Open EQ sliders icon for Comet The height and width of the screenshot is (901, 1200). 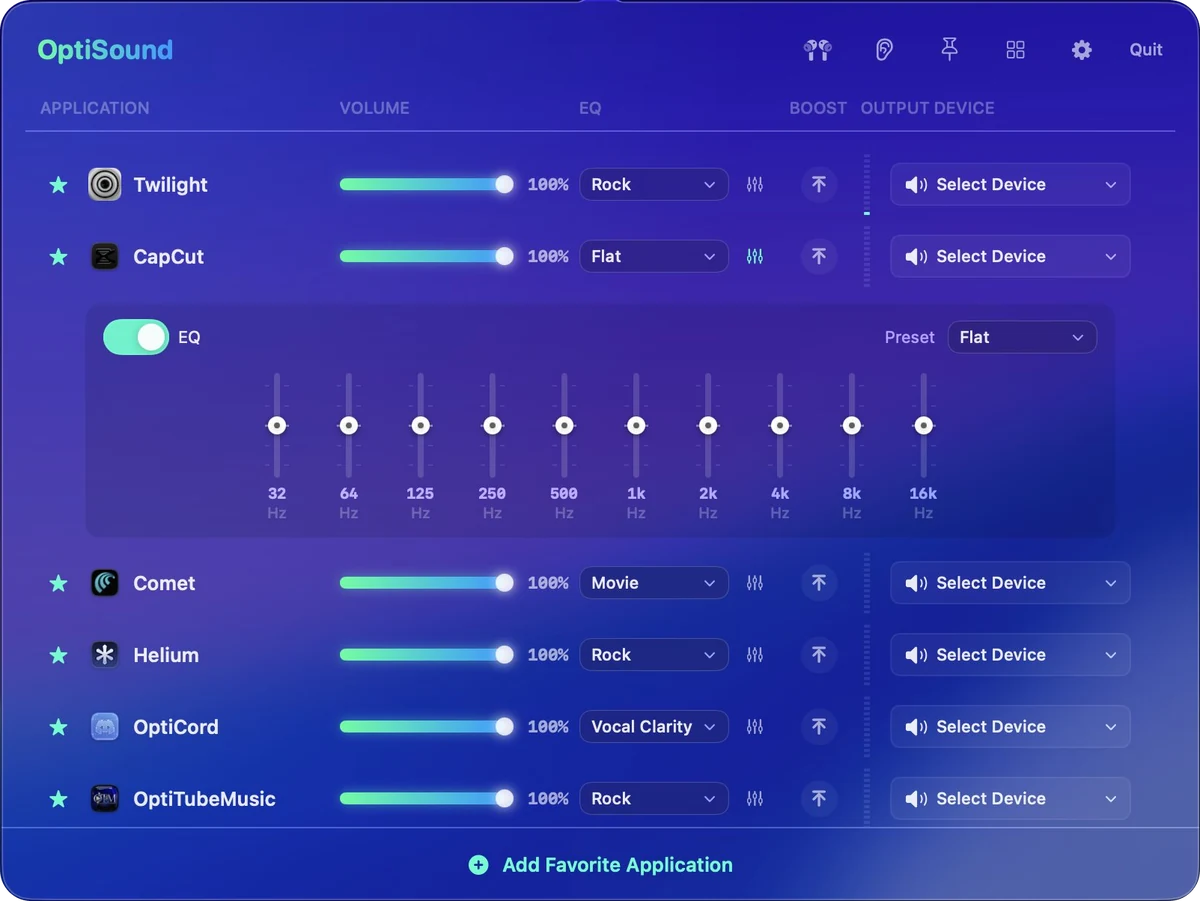click(x=755, y=583)
